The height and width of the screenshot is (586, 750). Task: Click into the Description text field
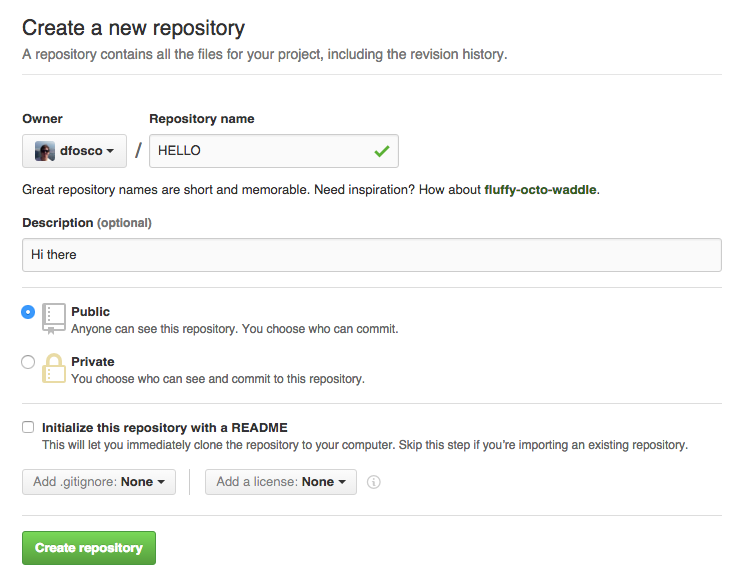pos(371,255)
